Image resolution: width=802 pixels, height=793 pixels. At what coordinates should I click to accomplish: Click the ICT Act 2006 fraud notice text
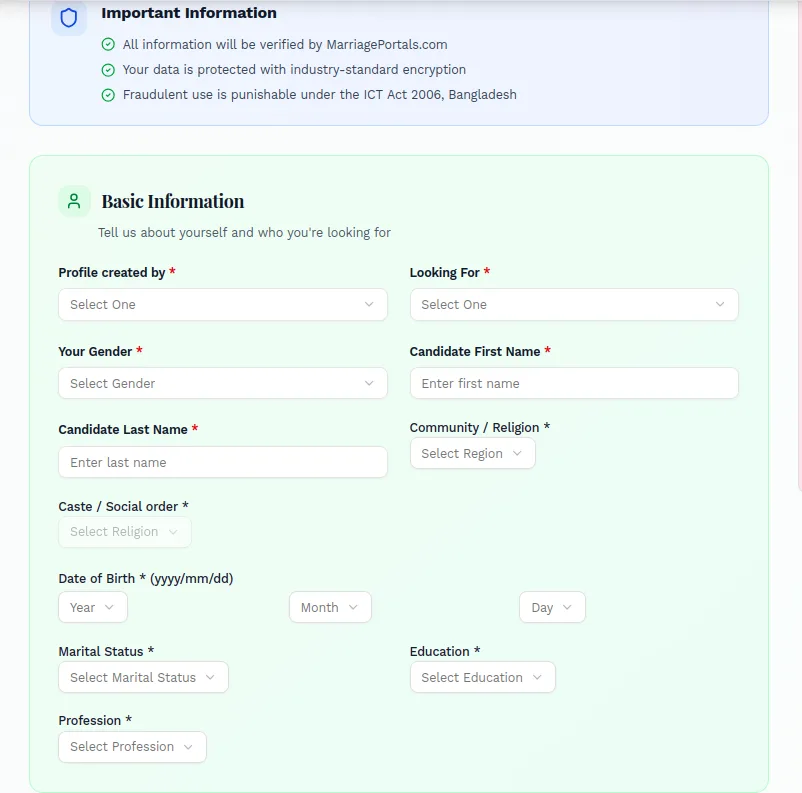[x=320, y=95]
